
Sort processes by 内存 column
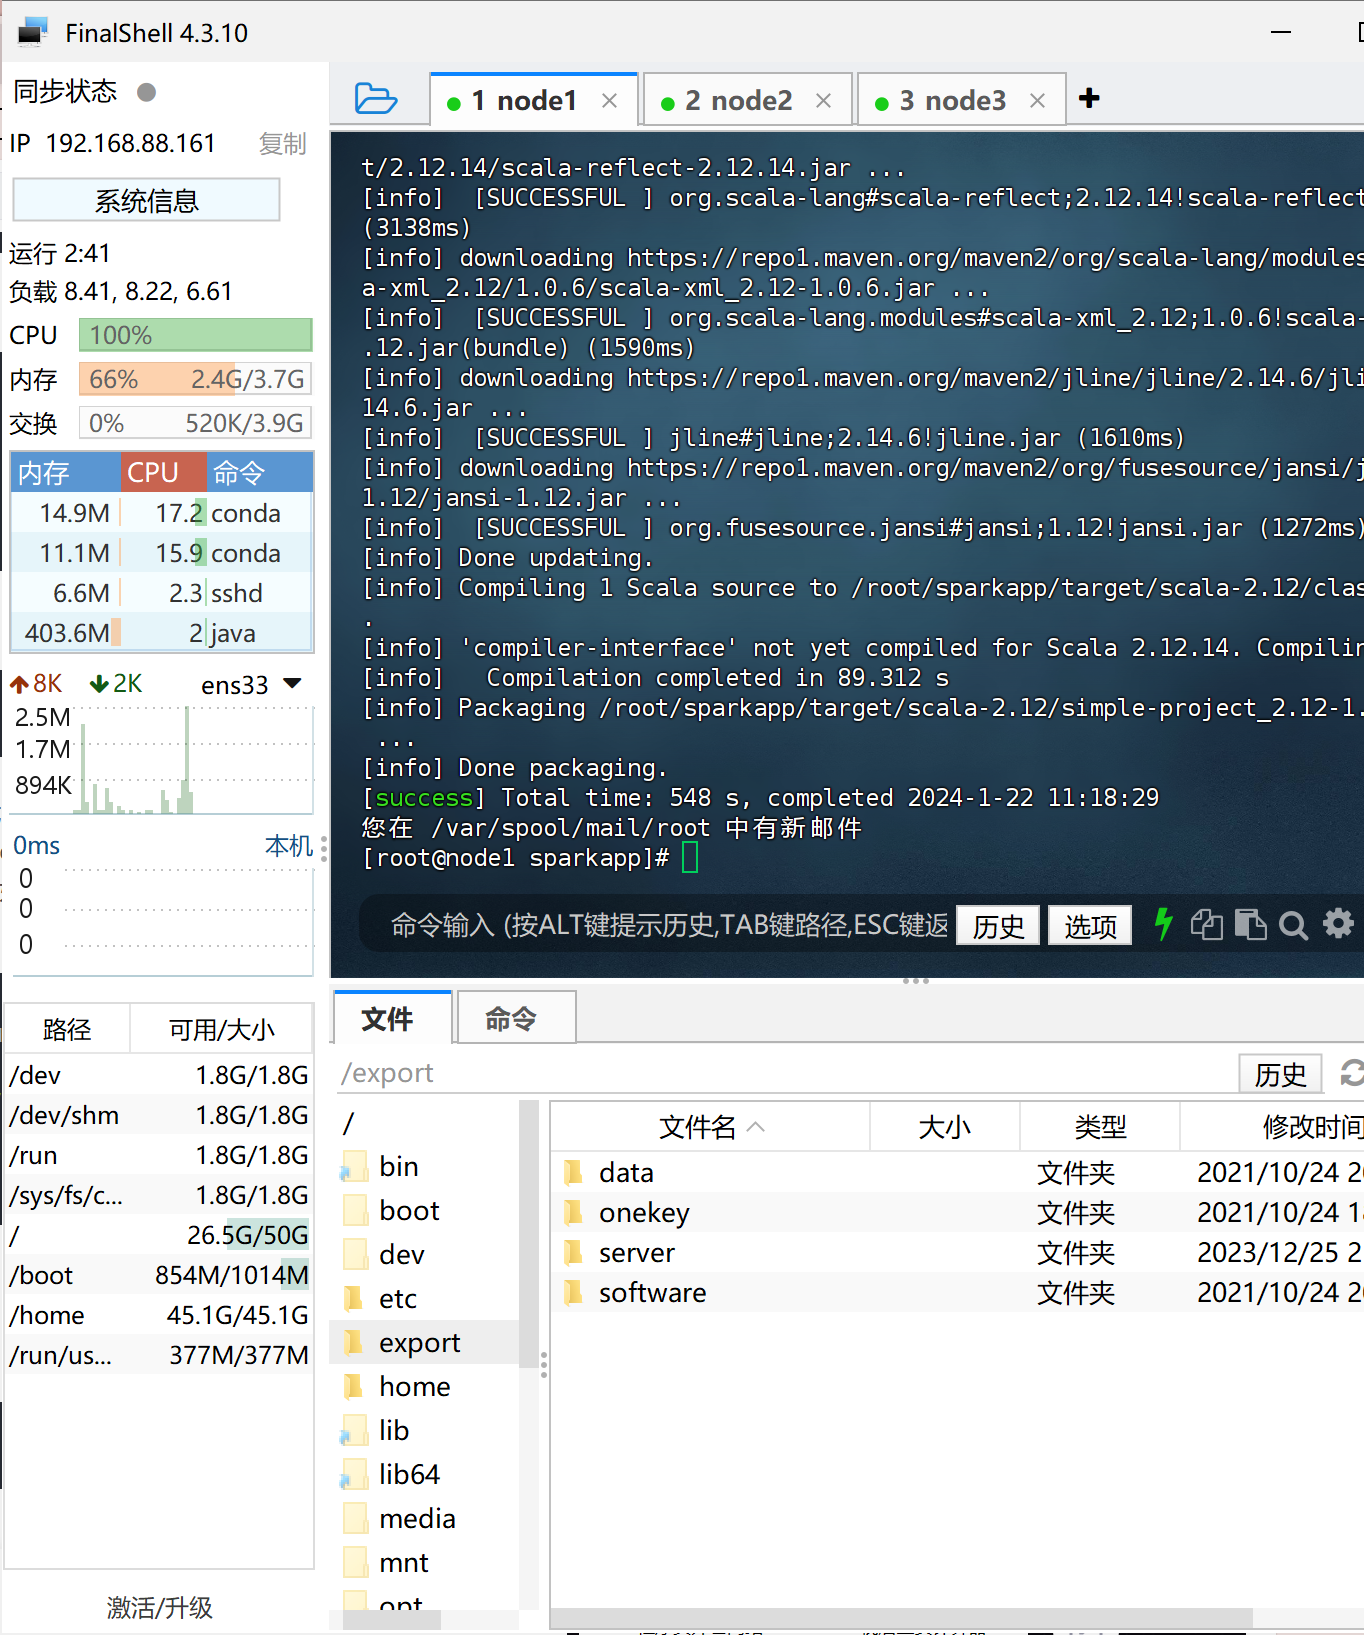(x=66, y=472)
